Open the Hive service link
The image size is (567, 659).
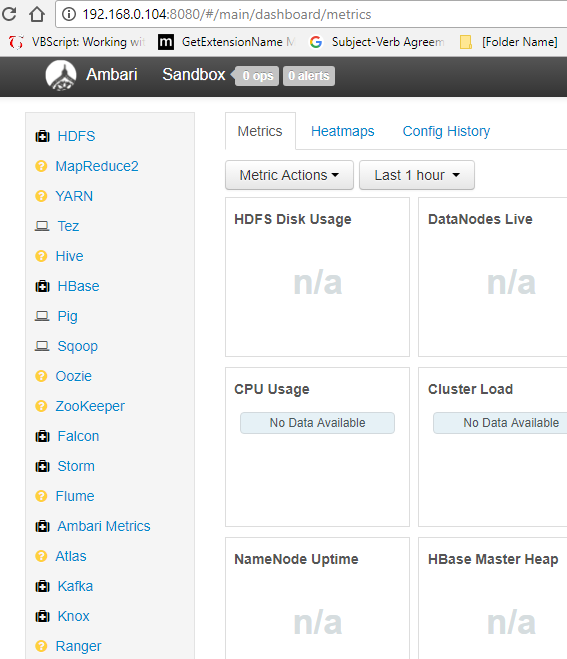(69, 256)
